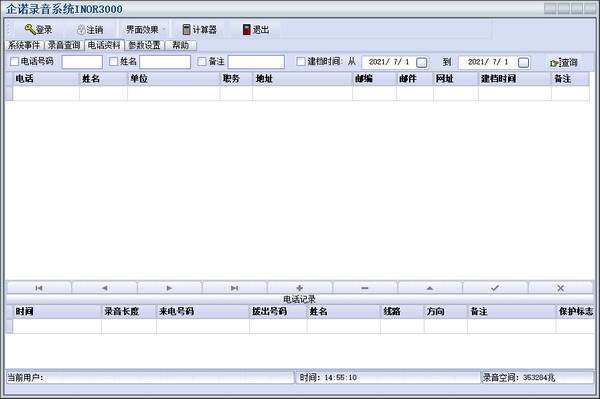Click the 拔出号码 column header

[278, 311]
